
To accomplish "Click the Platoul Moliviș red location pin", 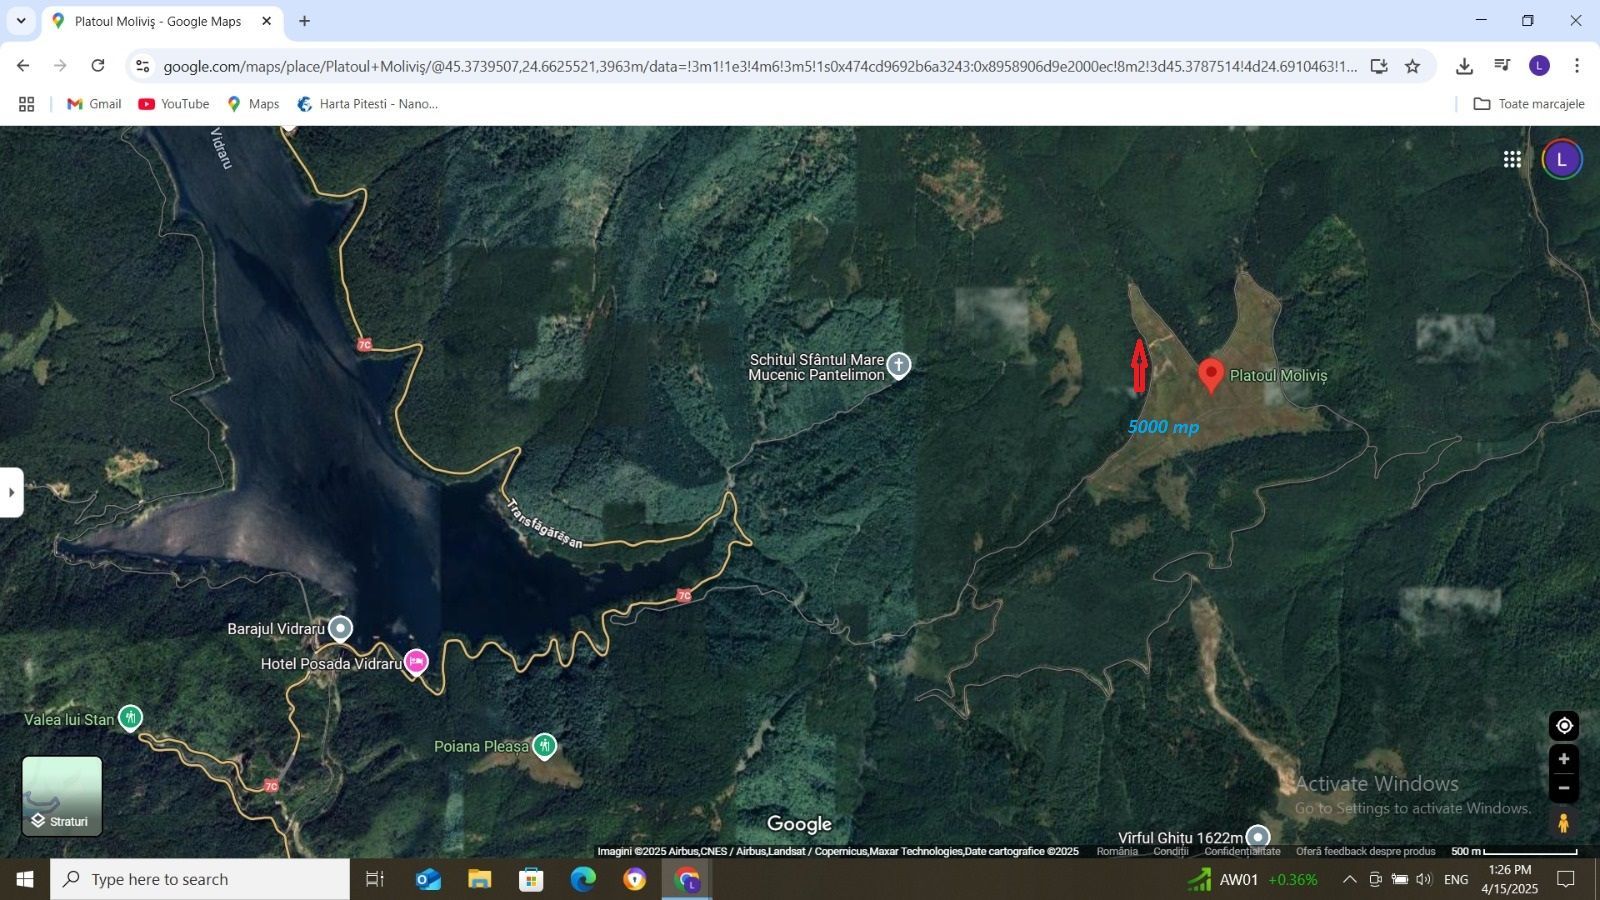I will (x=1211, y=375).
